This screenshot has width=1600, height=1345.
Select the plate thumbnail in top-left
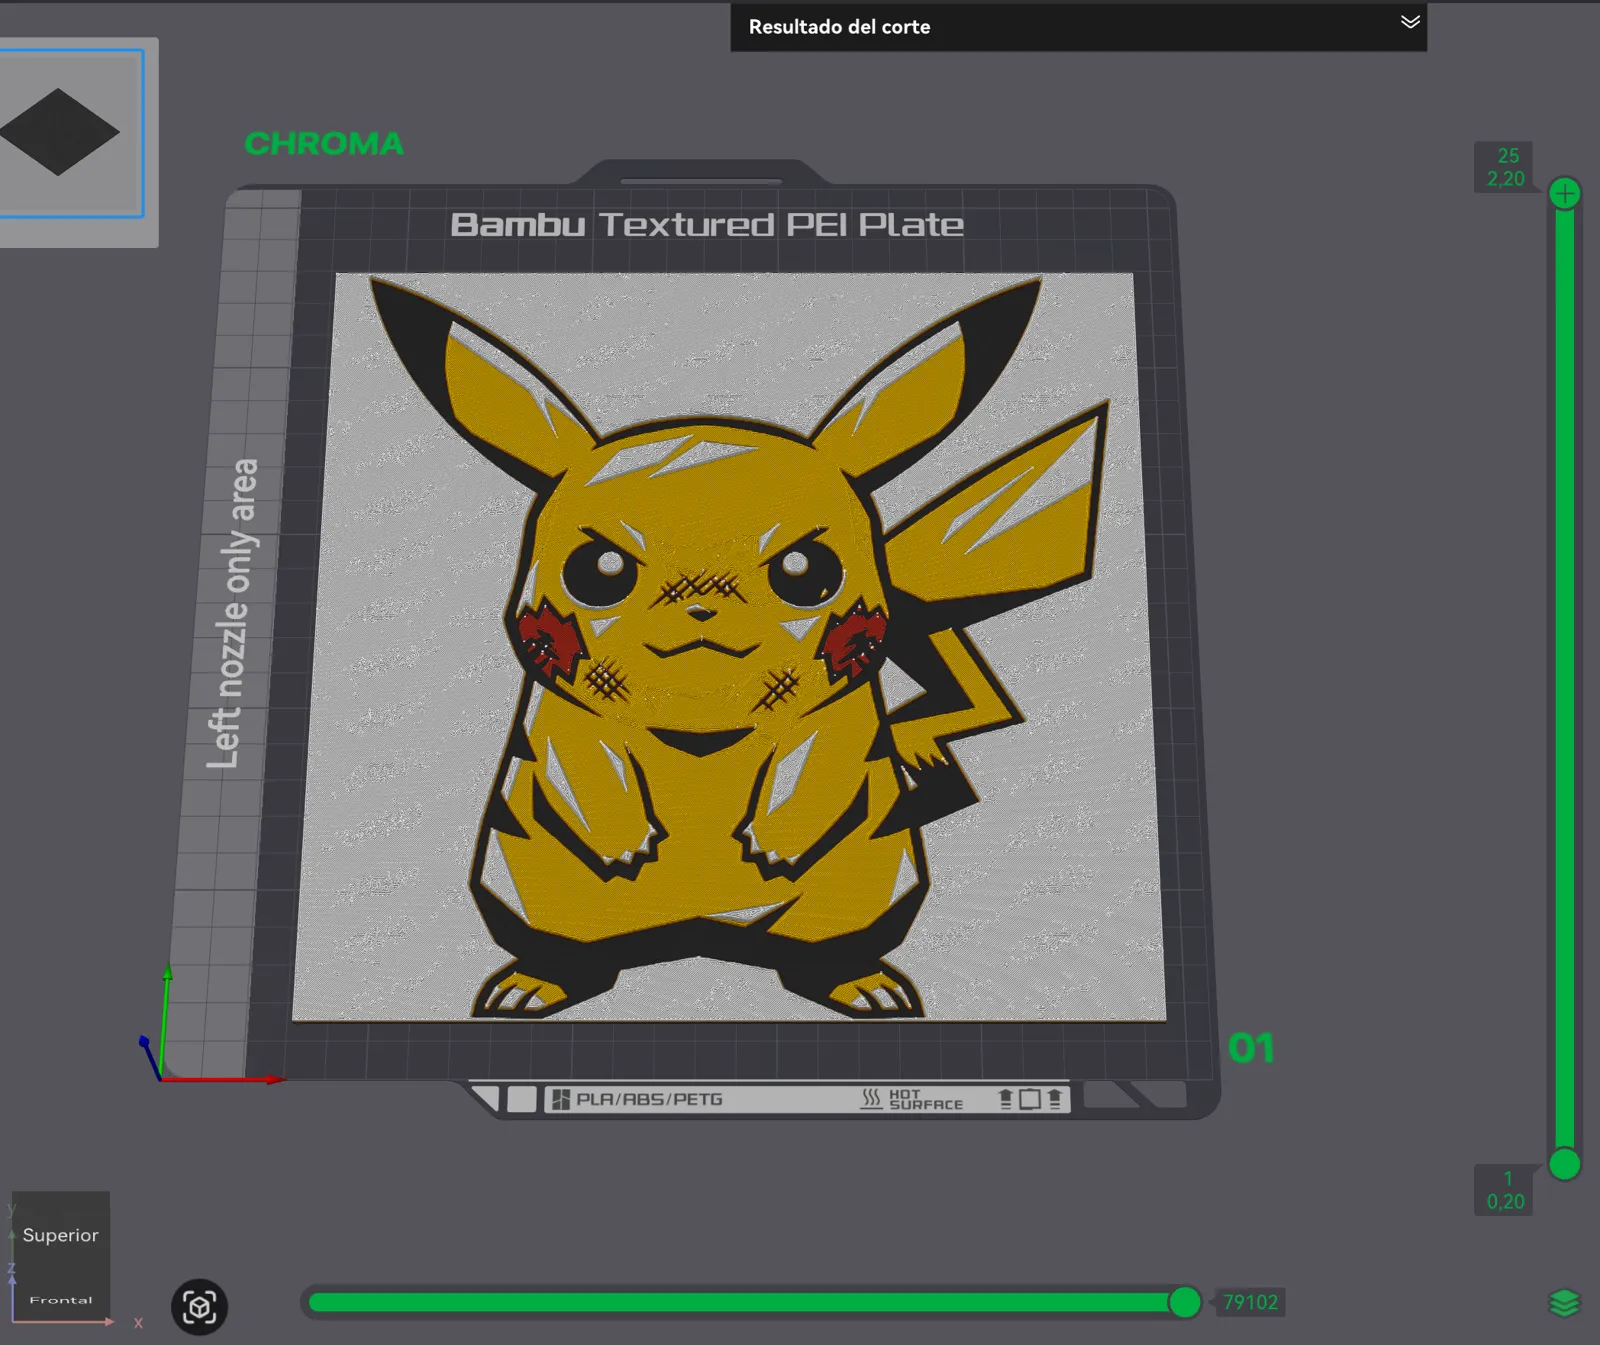(70, 133)
